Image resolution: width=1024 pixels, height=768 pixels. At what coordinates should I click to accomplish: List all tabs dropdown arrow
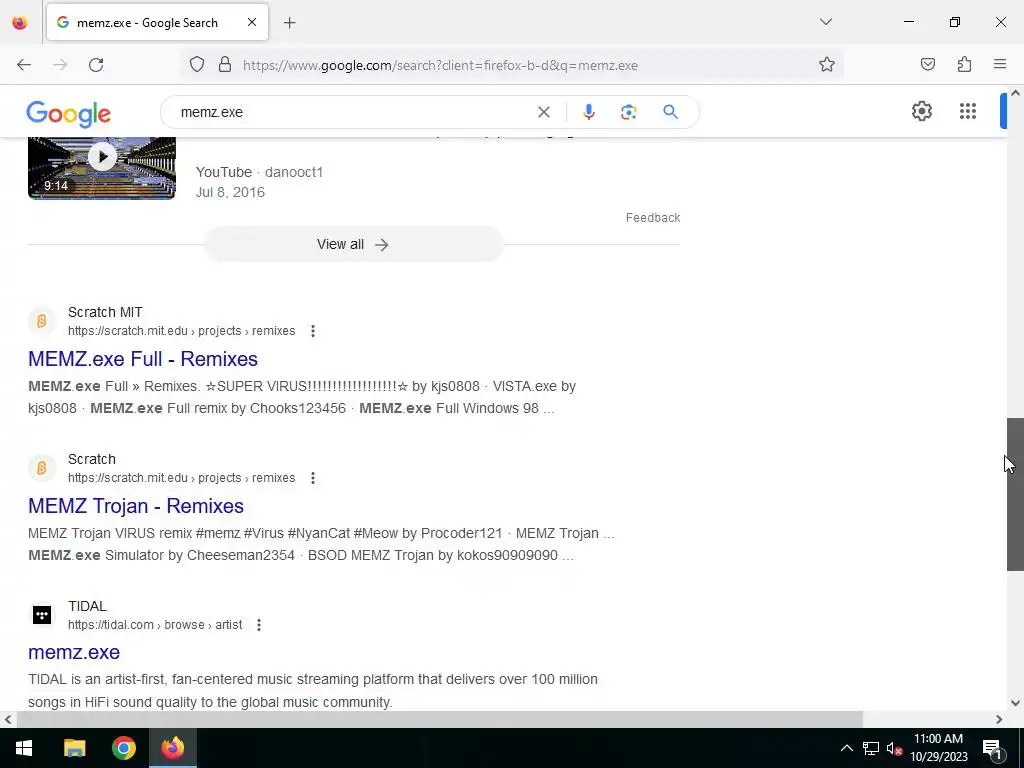[x=826, y=22]
